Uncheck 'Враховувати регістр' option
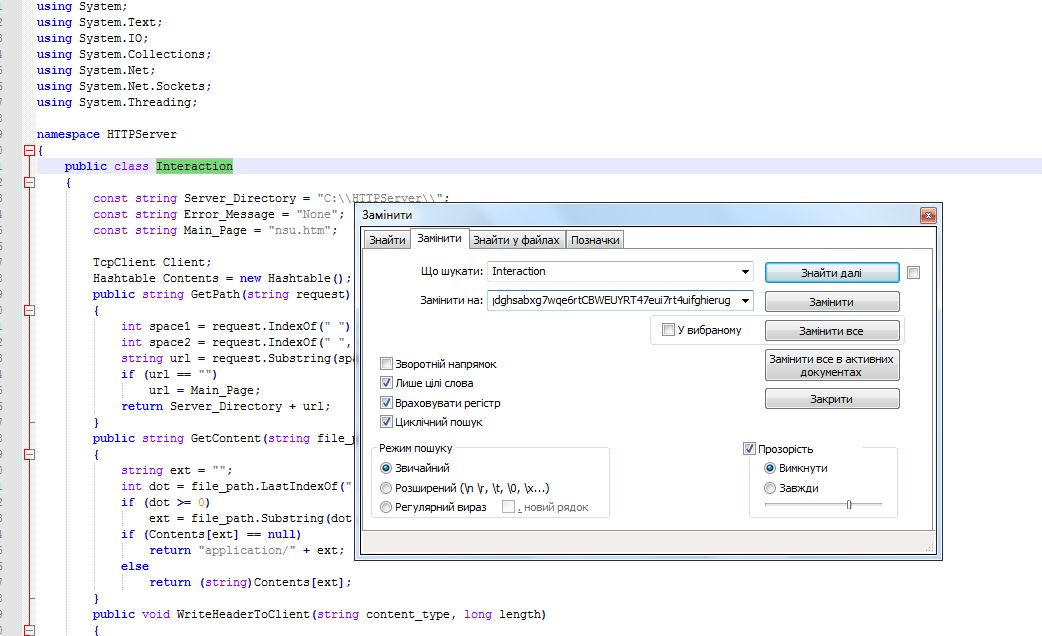 click(387, 403)
